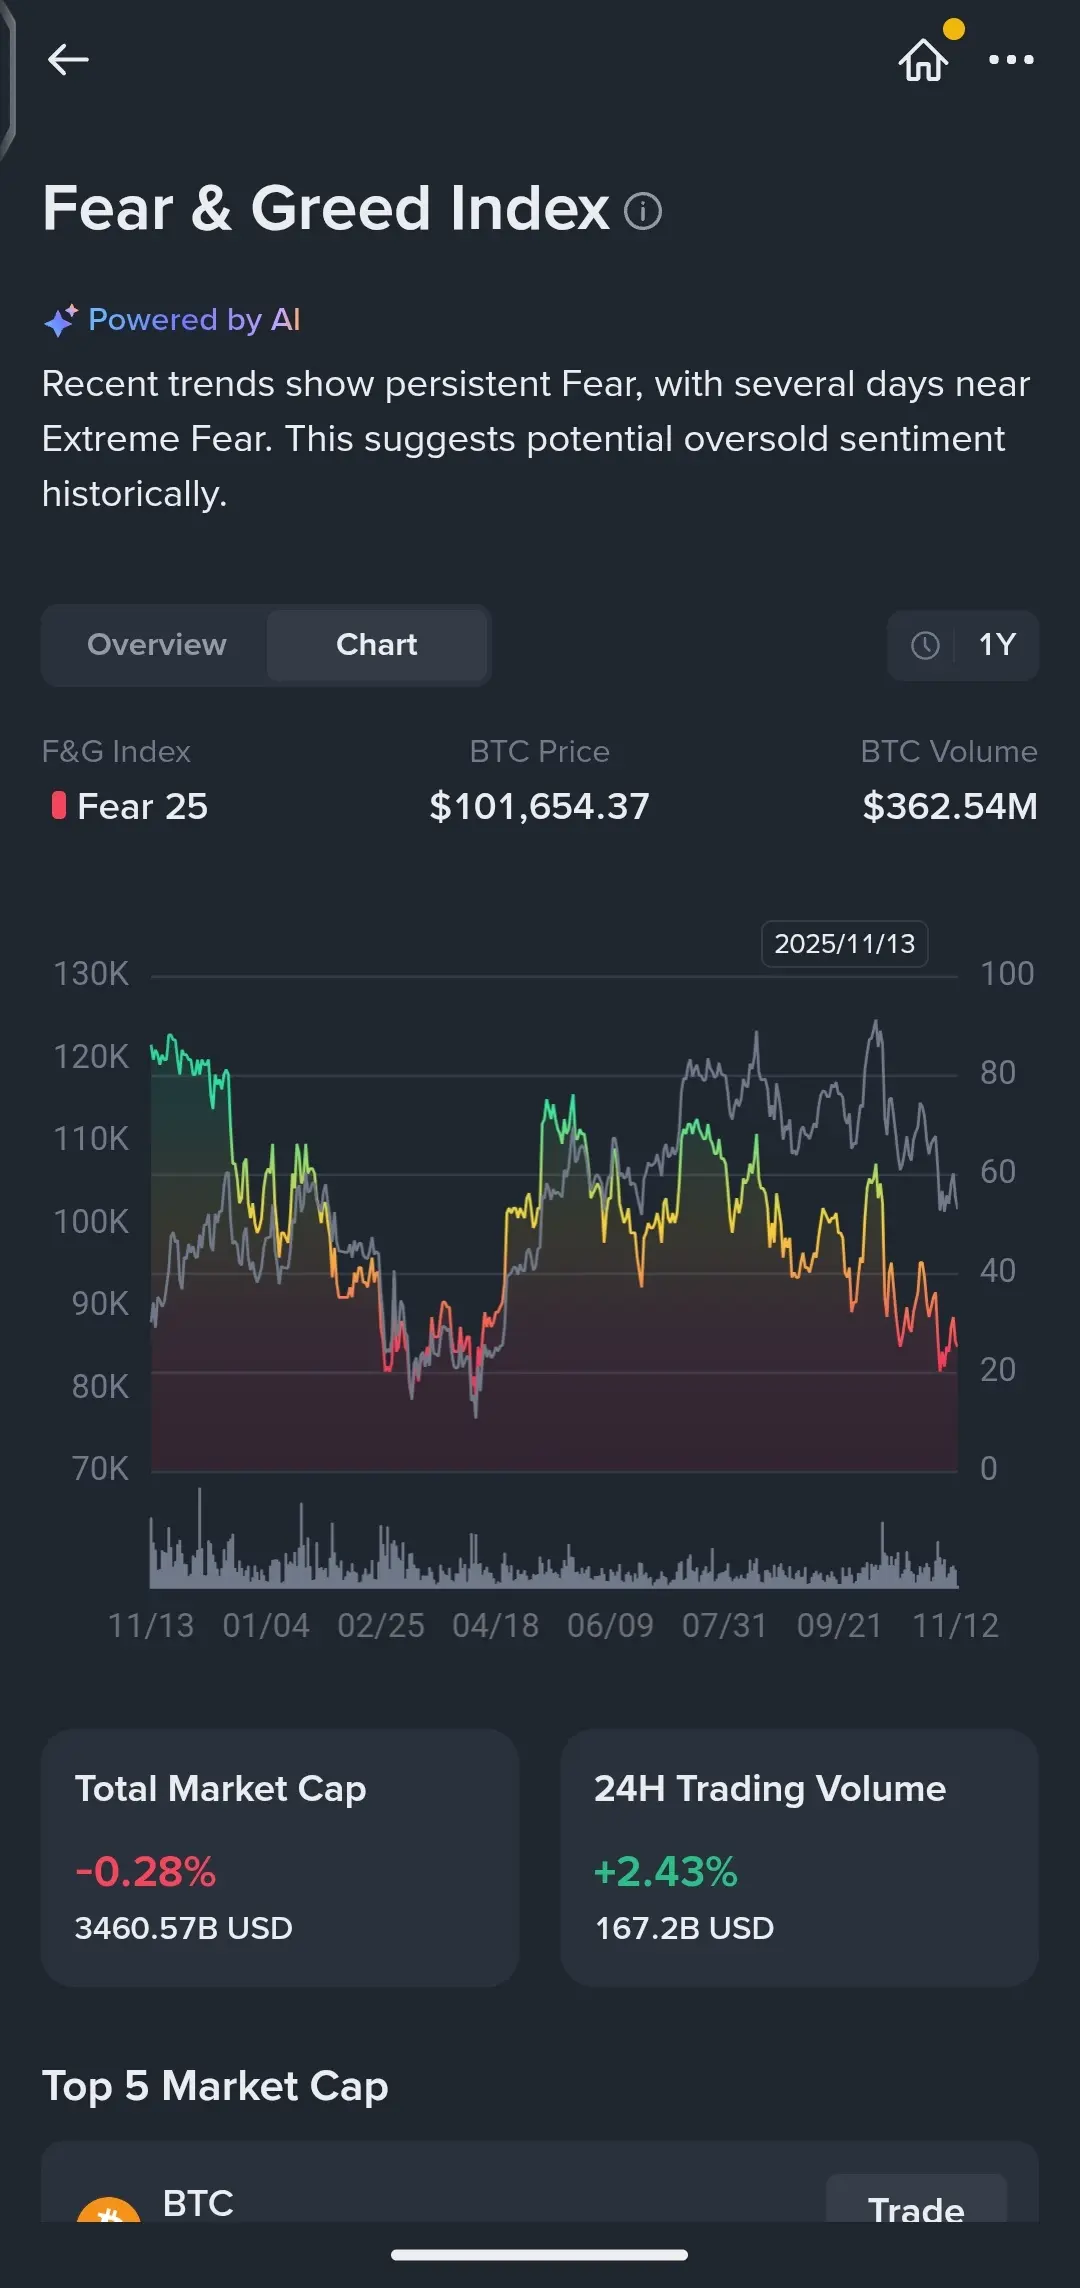Open the three-dot more options menu
The image size is (1080, 2288).
click(1011, 60)
